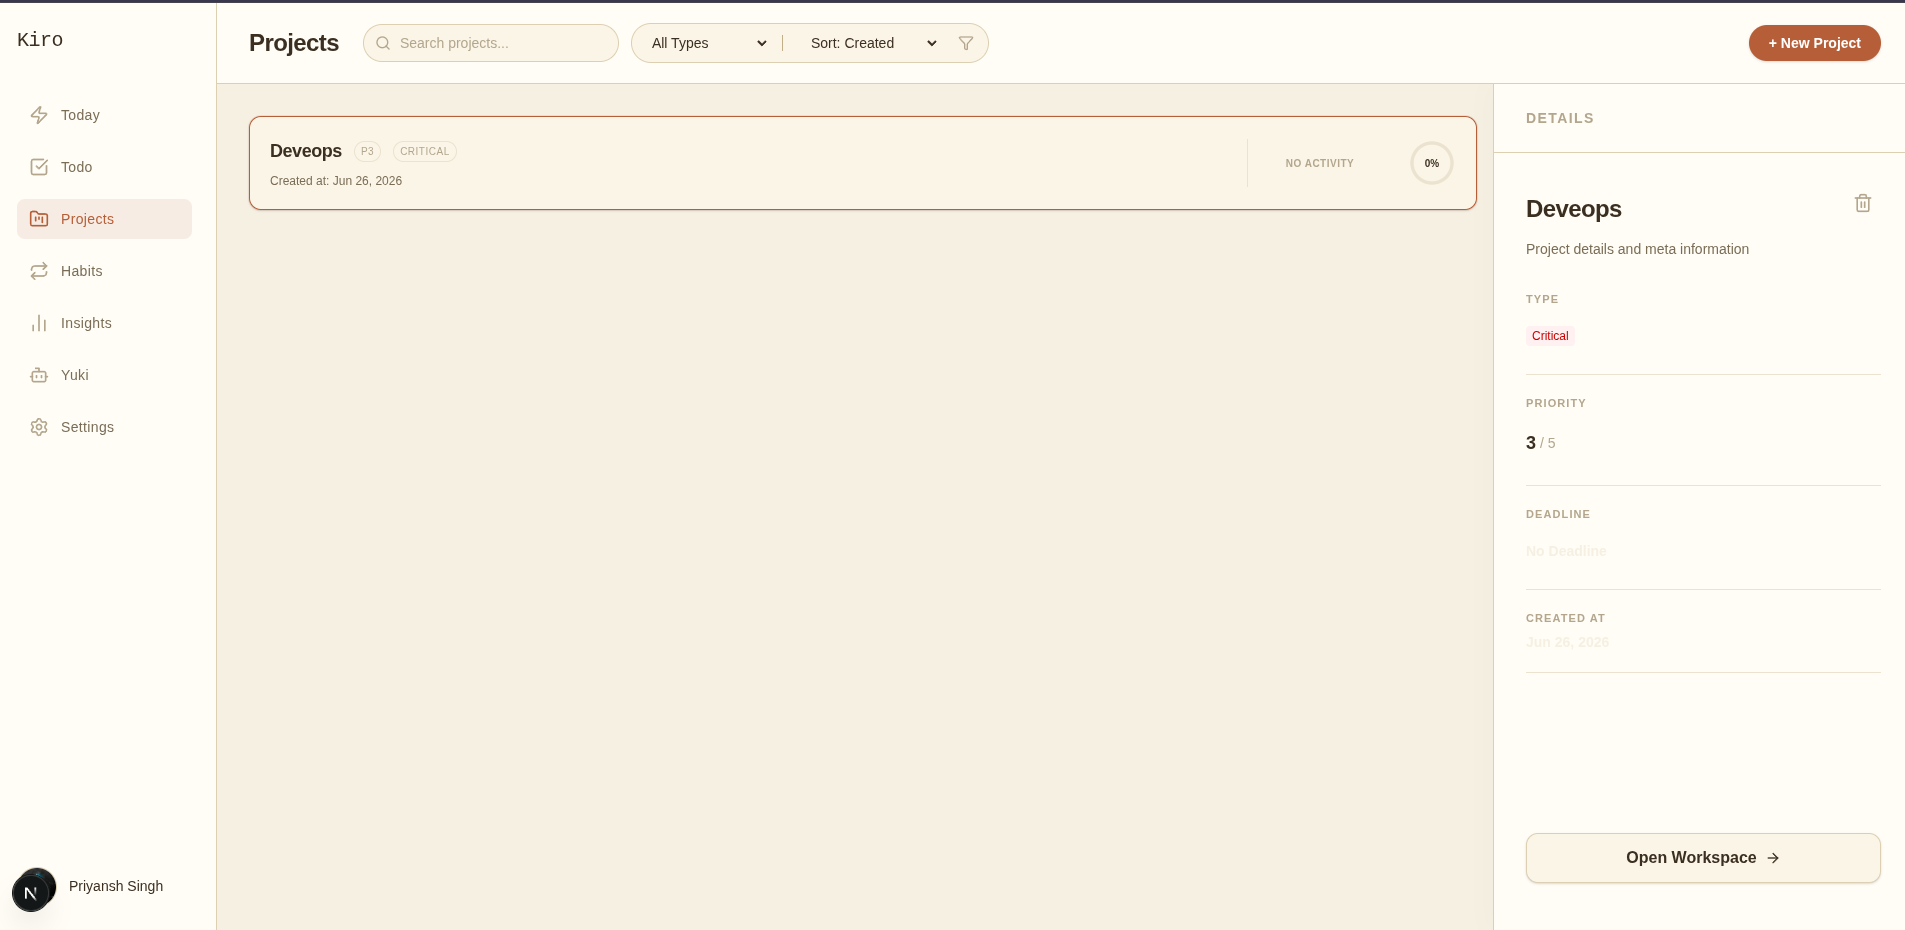Image resolution: width=1905 pixels, height=930 pixels.
Task: Click the priority value 3 / 5
Action: coord(1541,443)
